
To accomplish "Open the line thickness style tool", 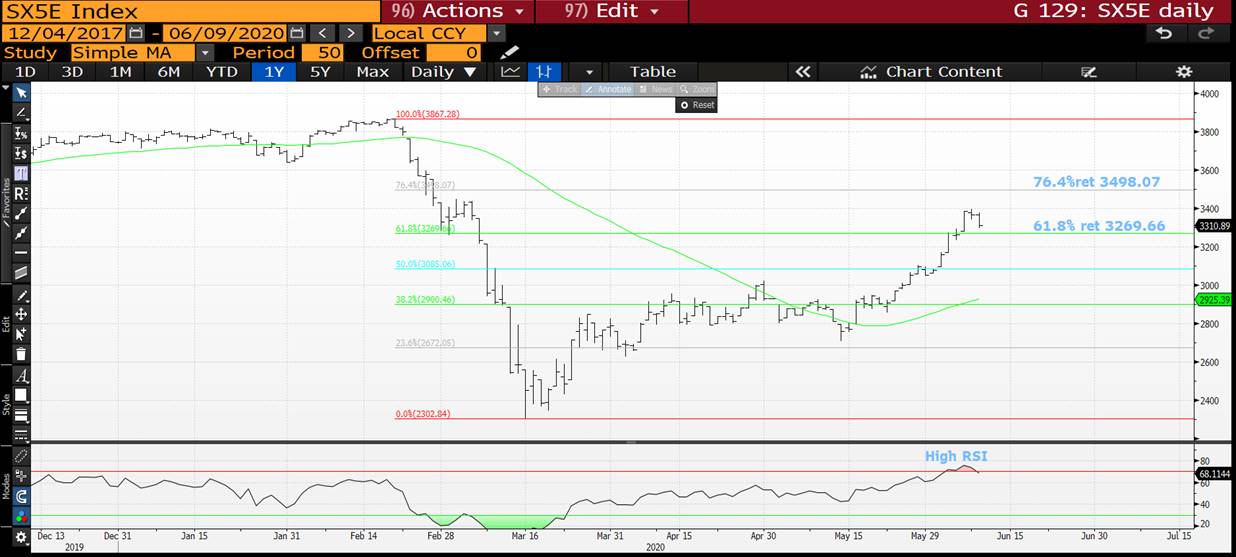I will [x=21, y=415].
